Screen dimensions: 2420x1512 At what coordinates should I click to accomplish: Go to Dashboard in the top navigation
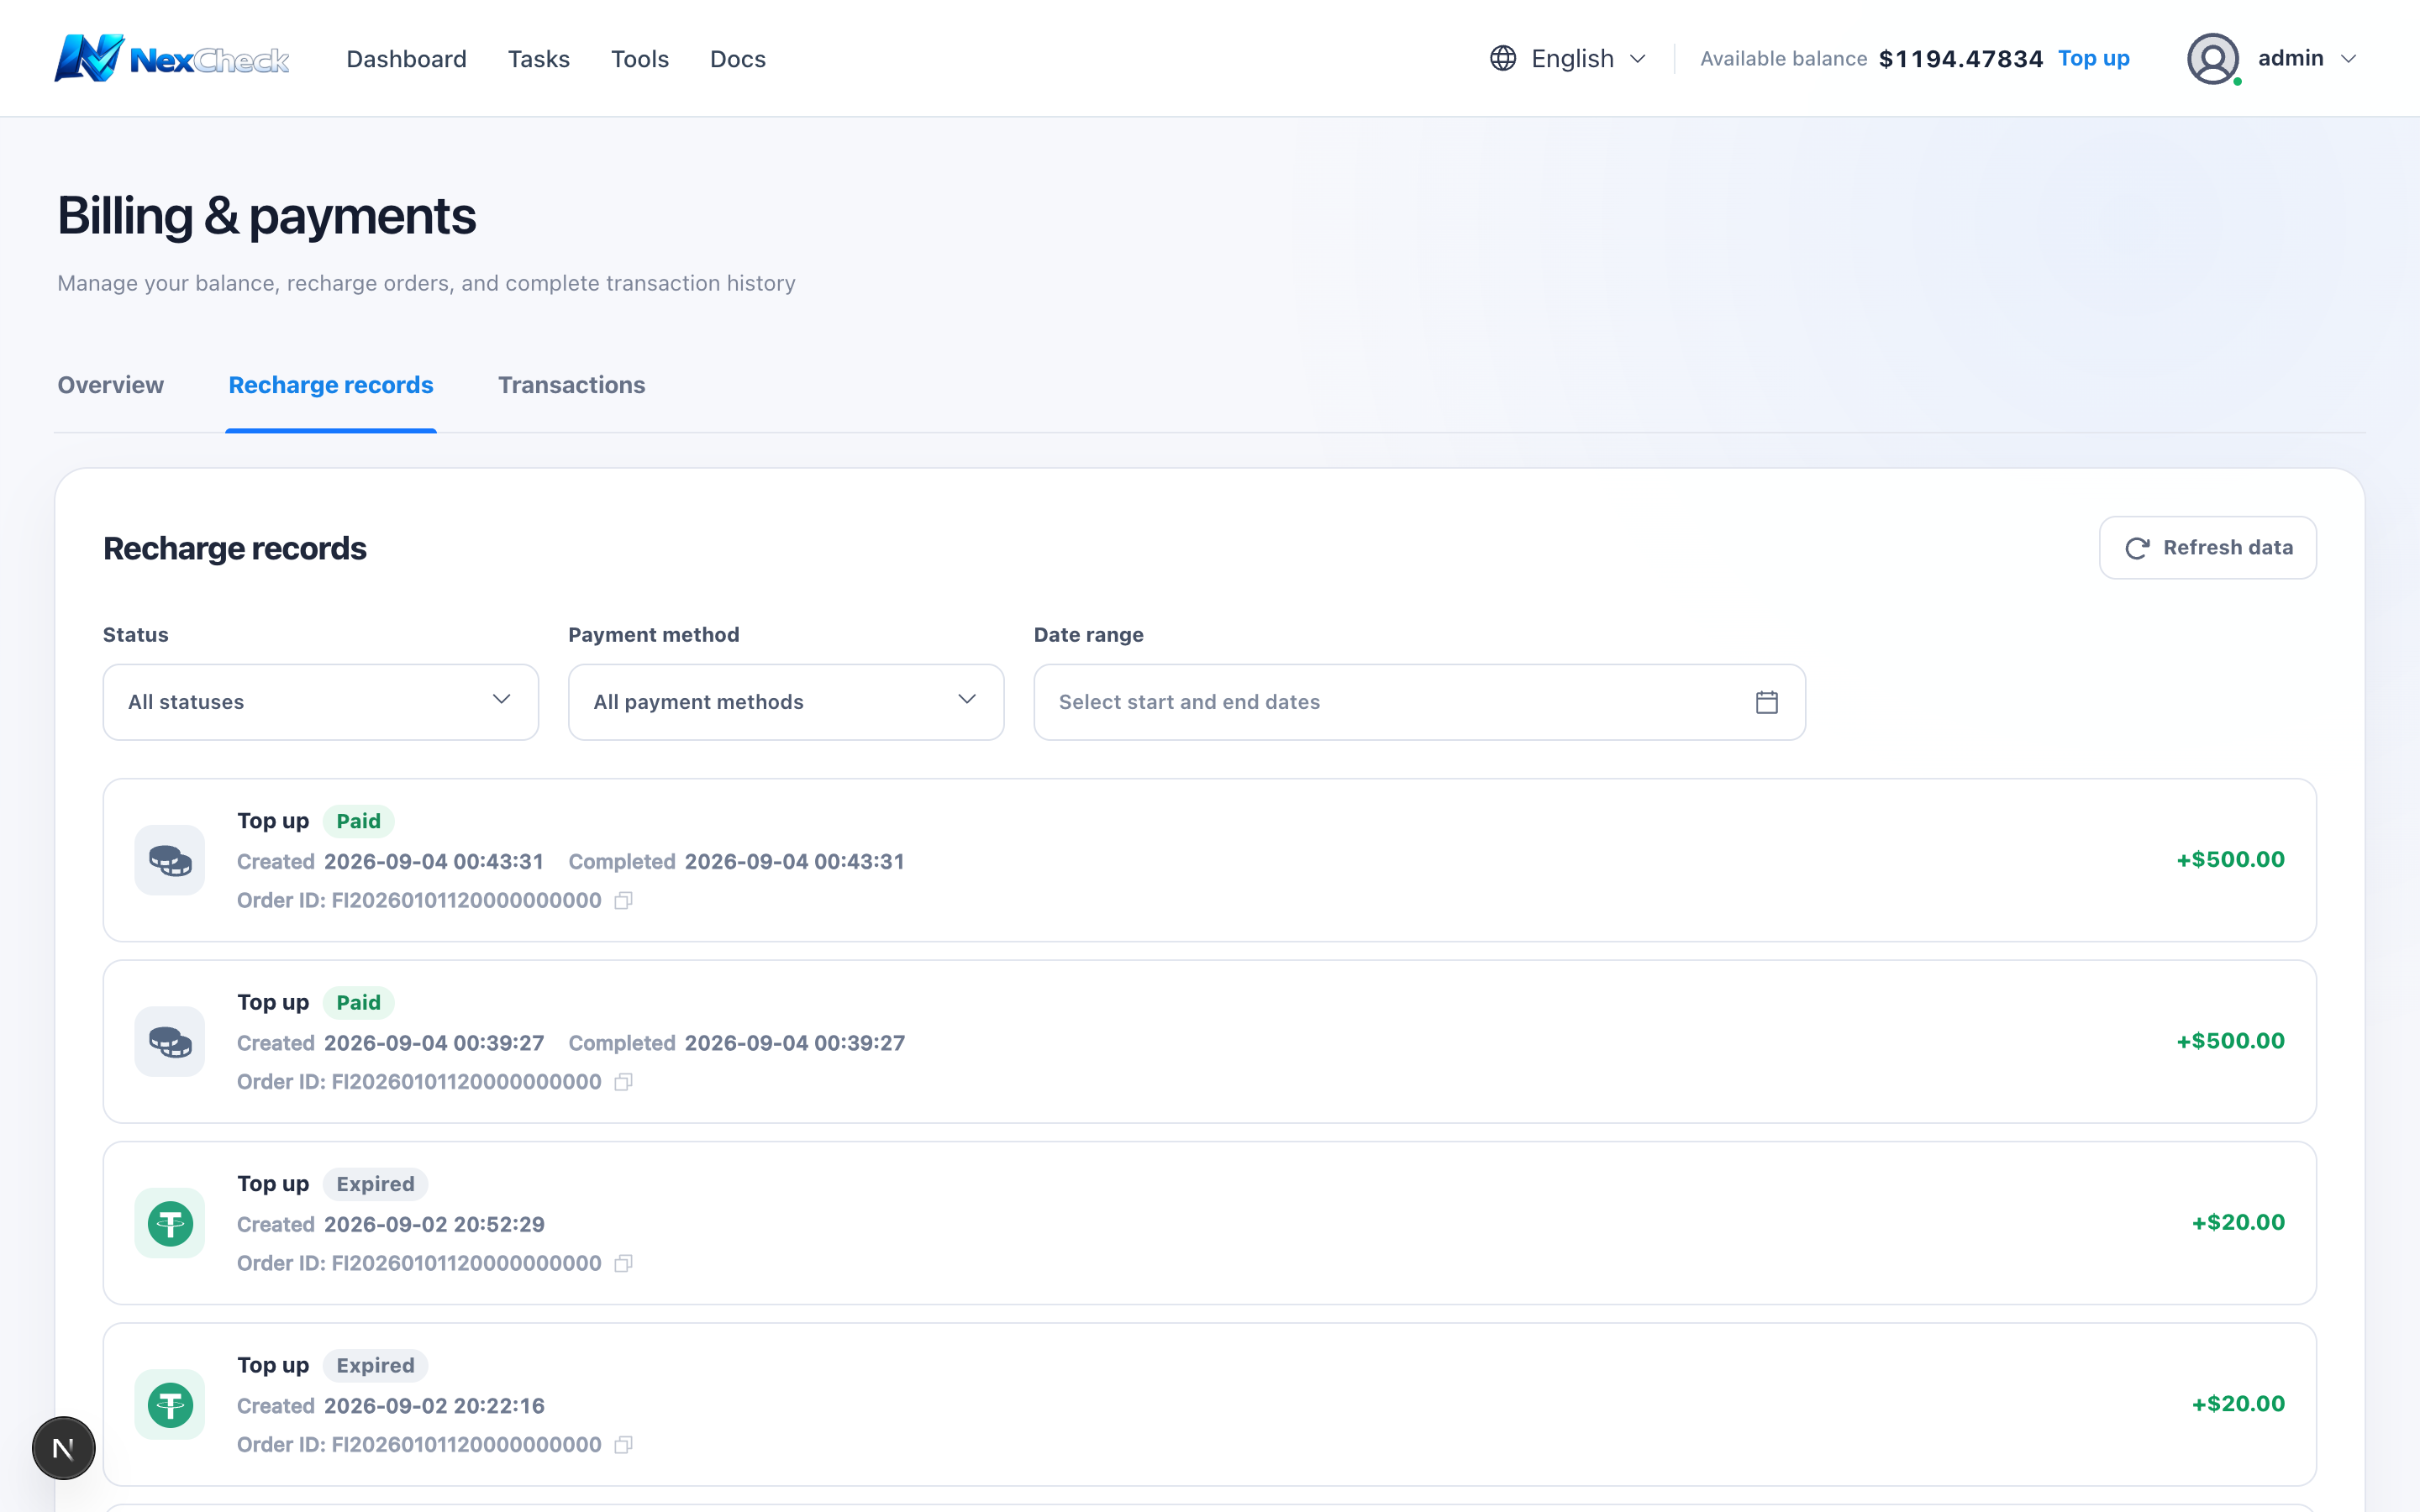[406, 59]
